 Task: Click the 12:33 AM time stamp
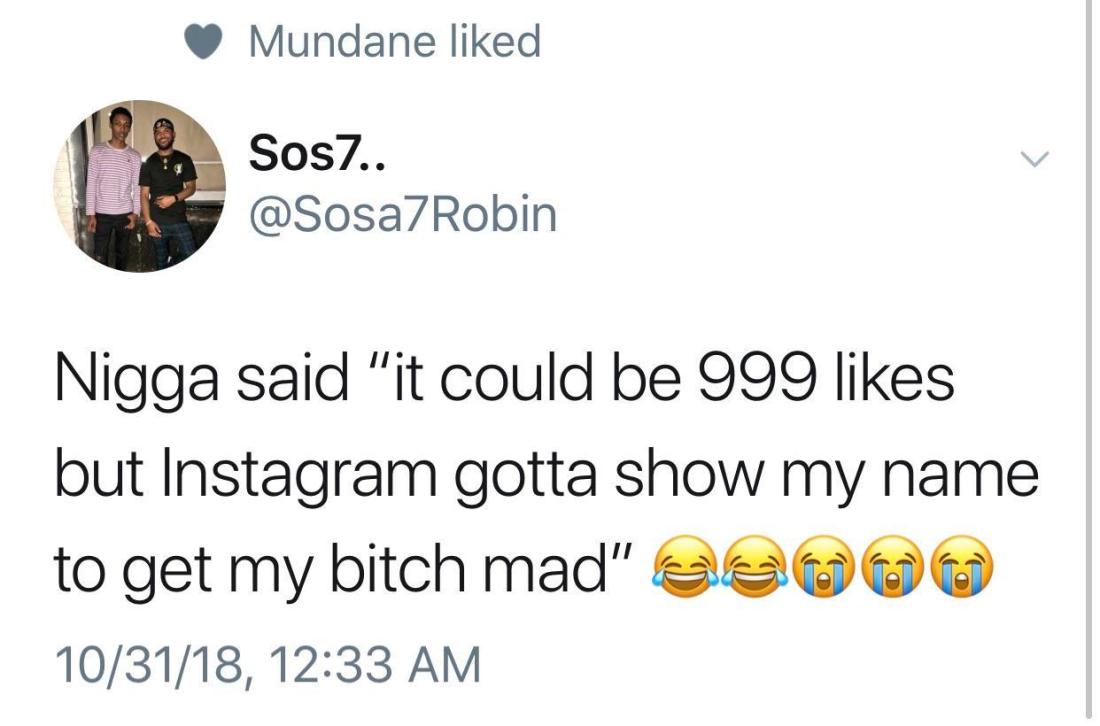375,664
